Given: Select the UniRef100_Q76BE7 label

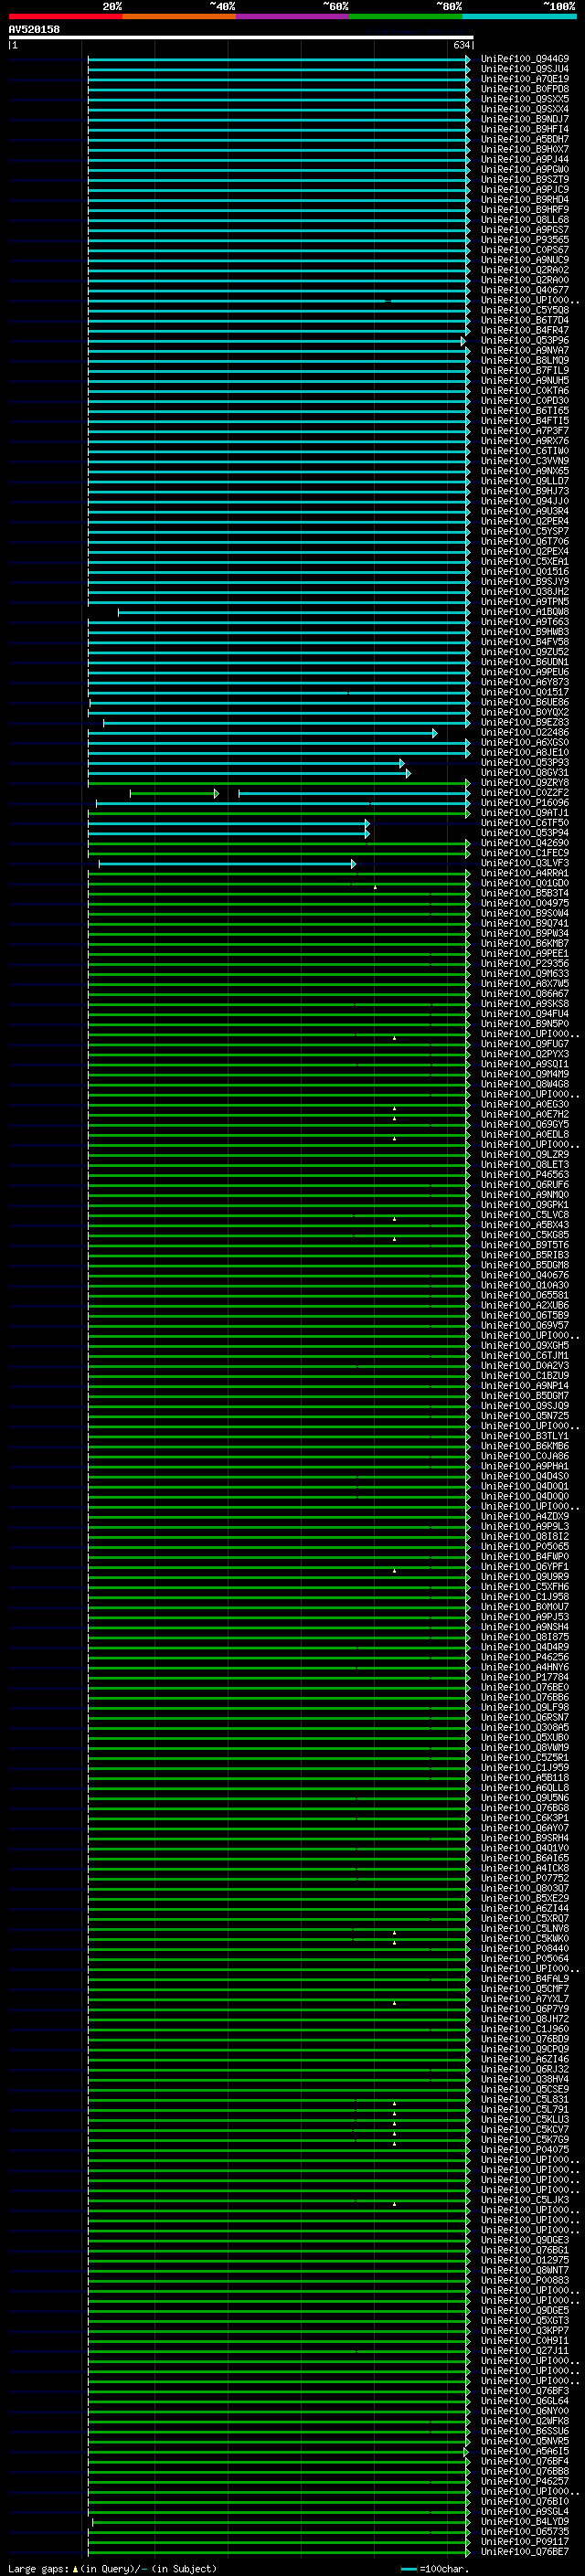Looking at the screenshot, I should click(x=525, y=2552).
